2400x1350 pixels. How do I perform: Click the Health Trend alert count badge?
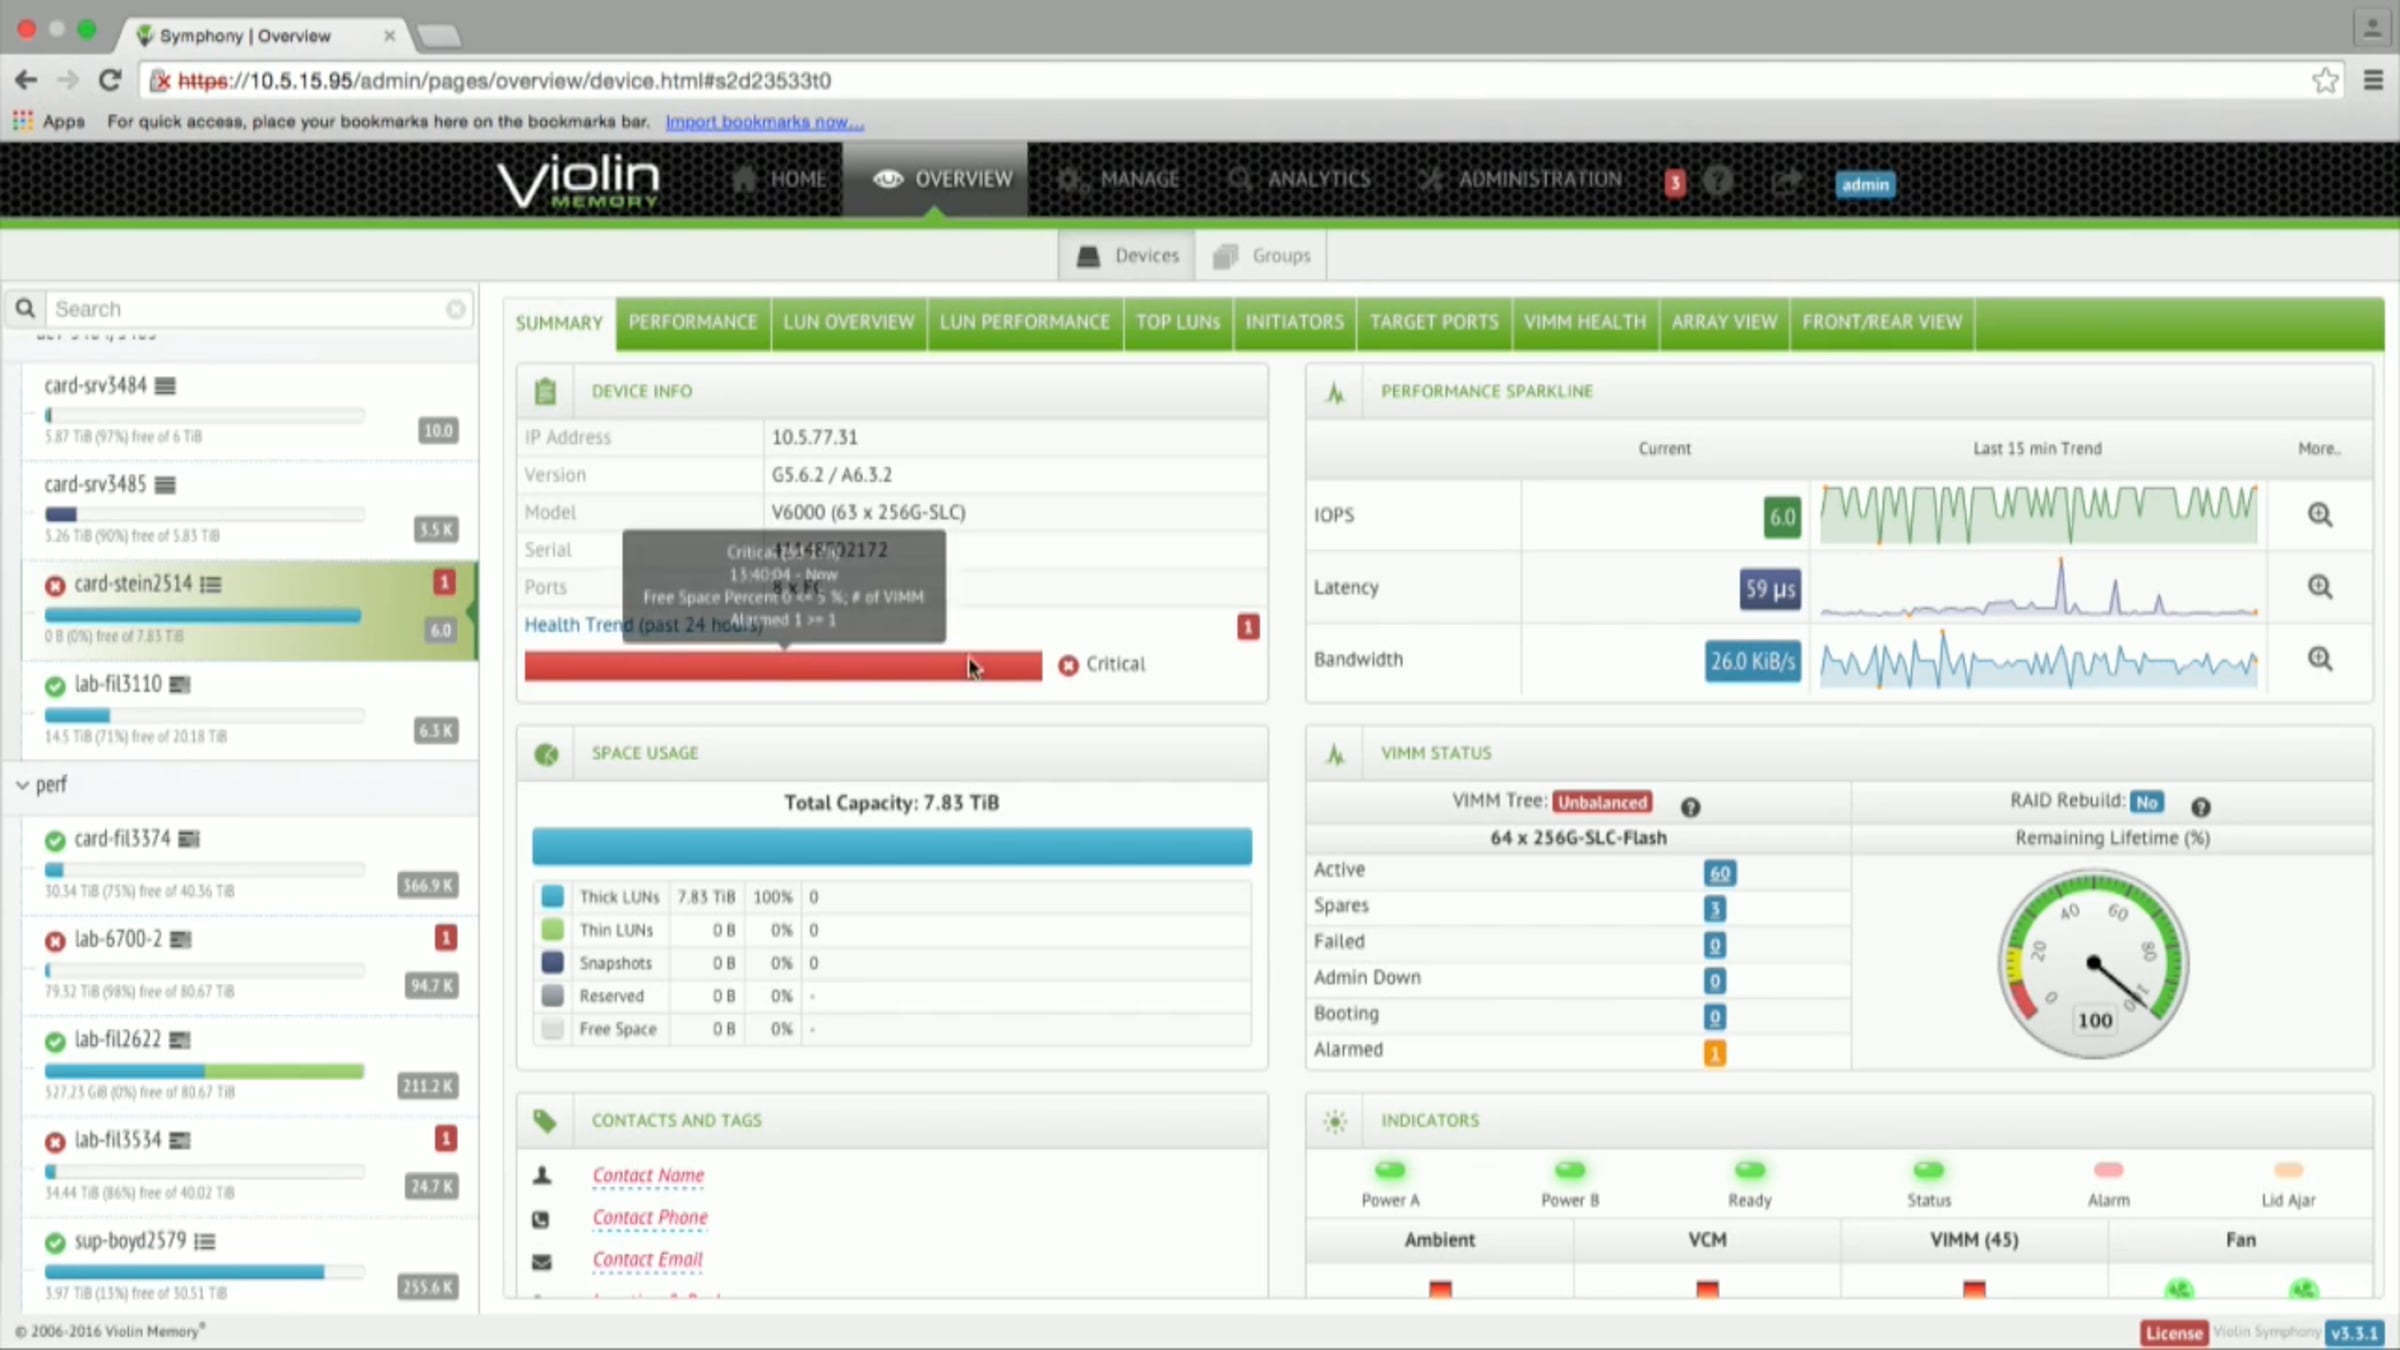(x=1248, y=627)
